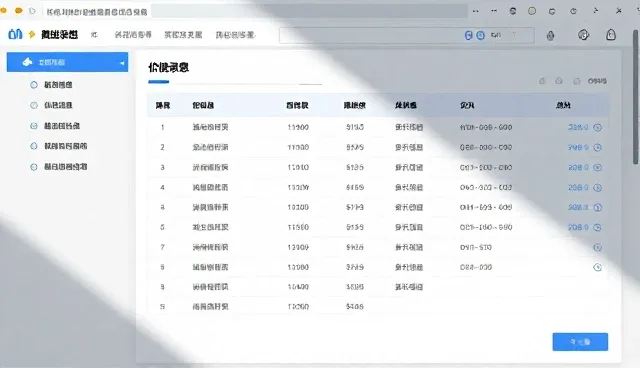Focus the wide search field in the app header
Screen dimensions: 640x368
(x=407, y=35)
